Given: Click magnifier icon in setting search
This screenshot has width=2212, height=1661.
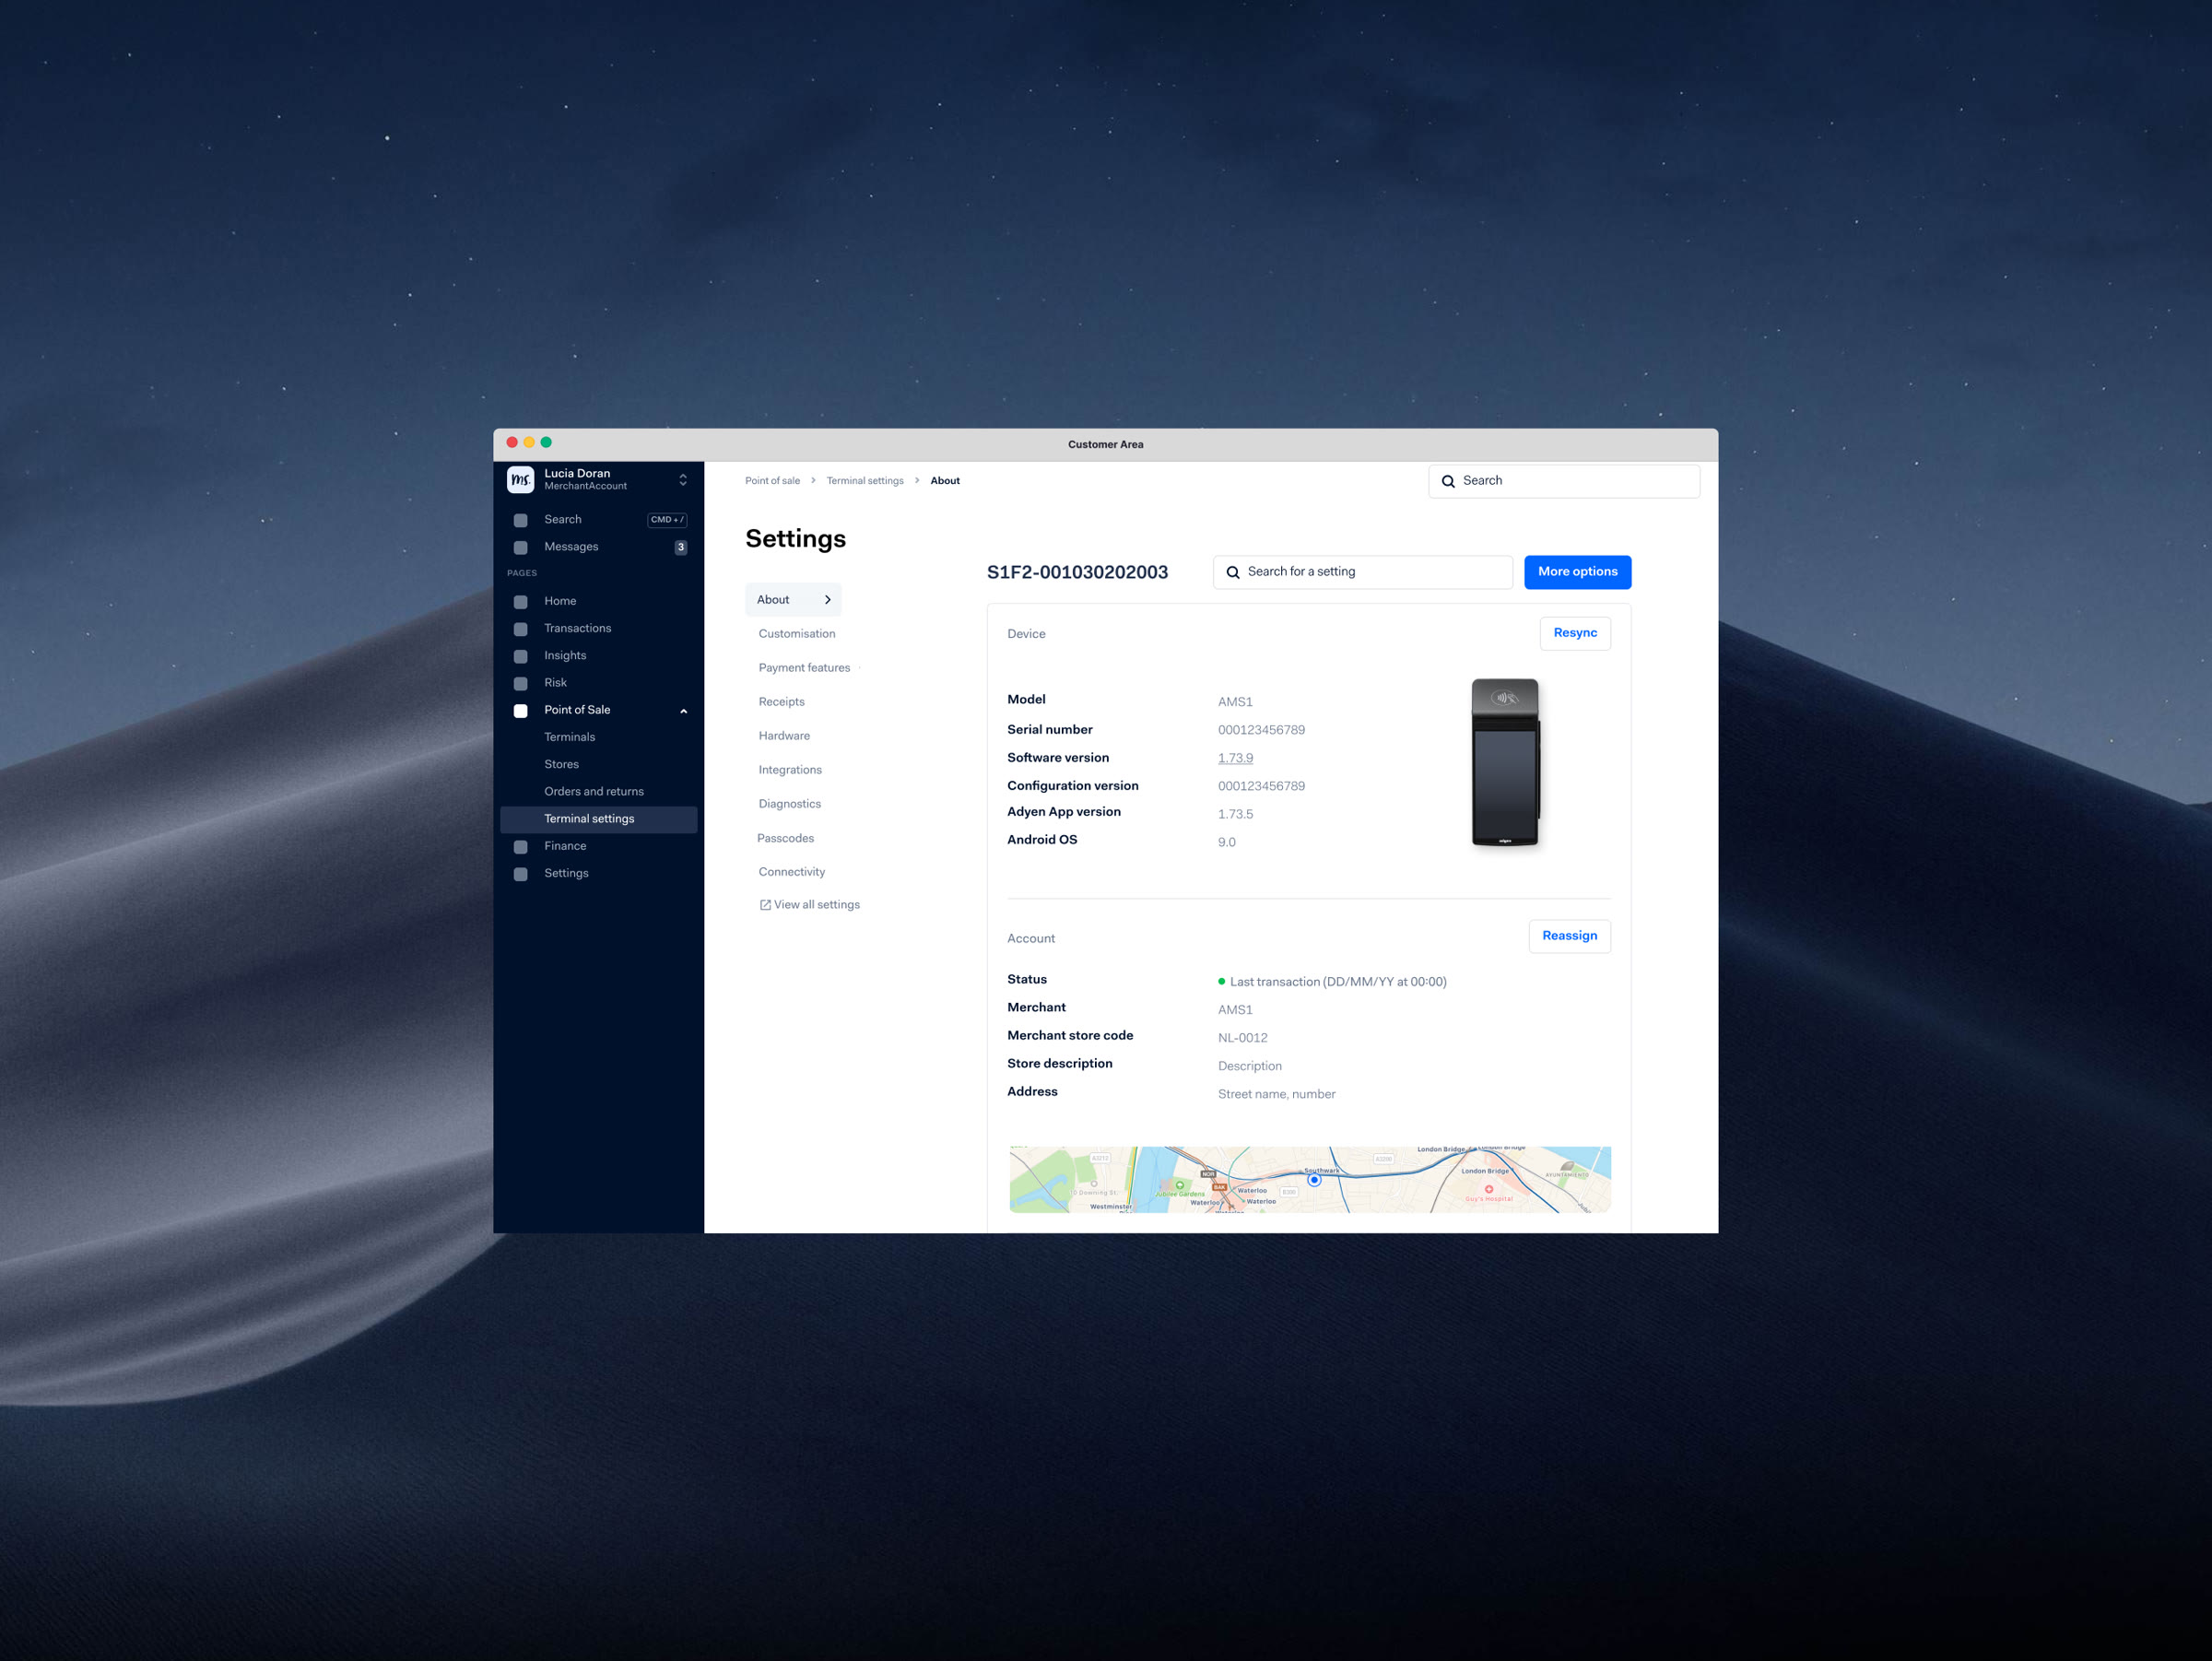Looking at the screenshot, I should click(x=1233, y=572).
